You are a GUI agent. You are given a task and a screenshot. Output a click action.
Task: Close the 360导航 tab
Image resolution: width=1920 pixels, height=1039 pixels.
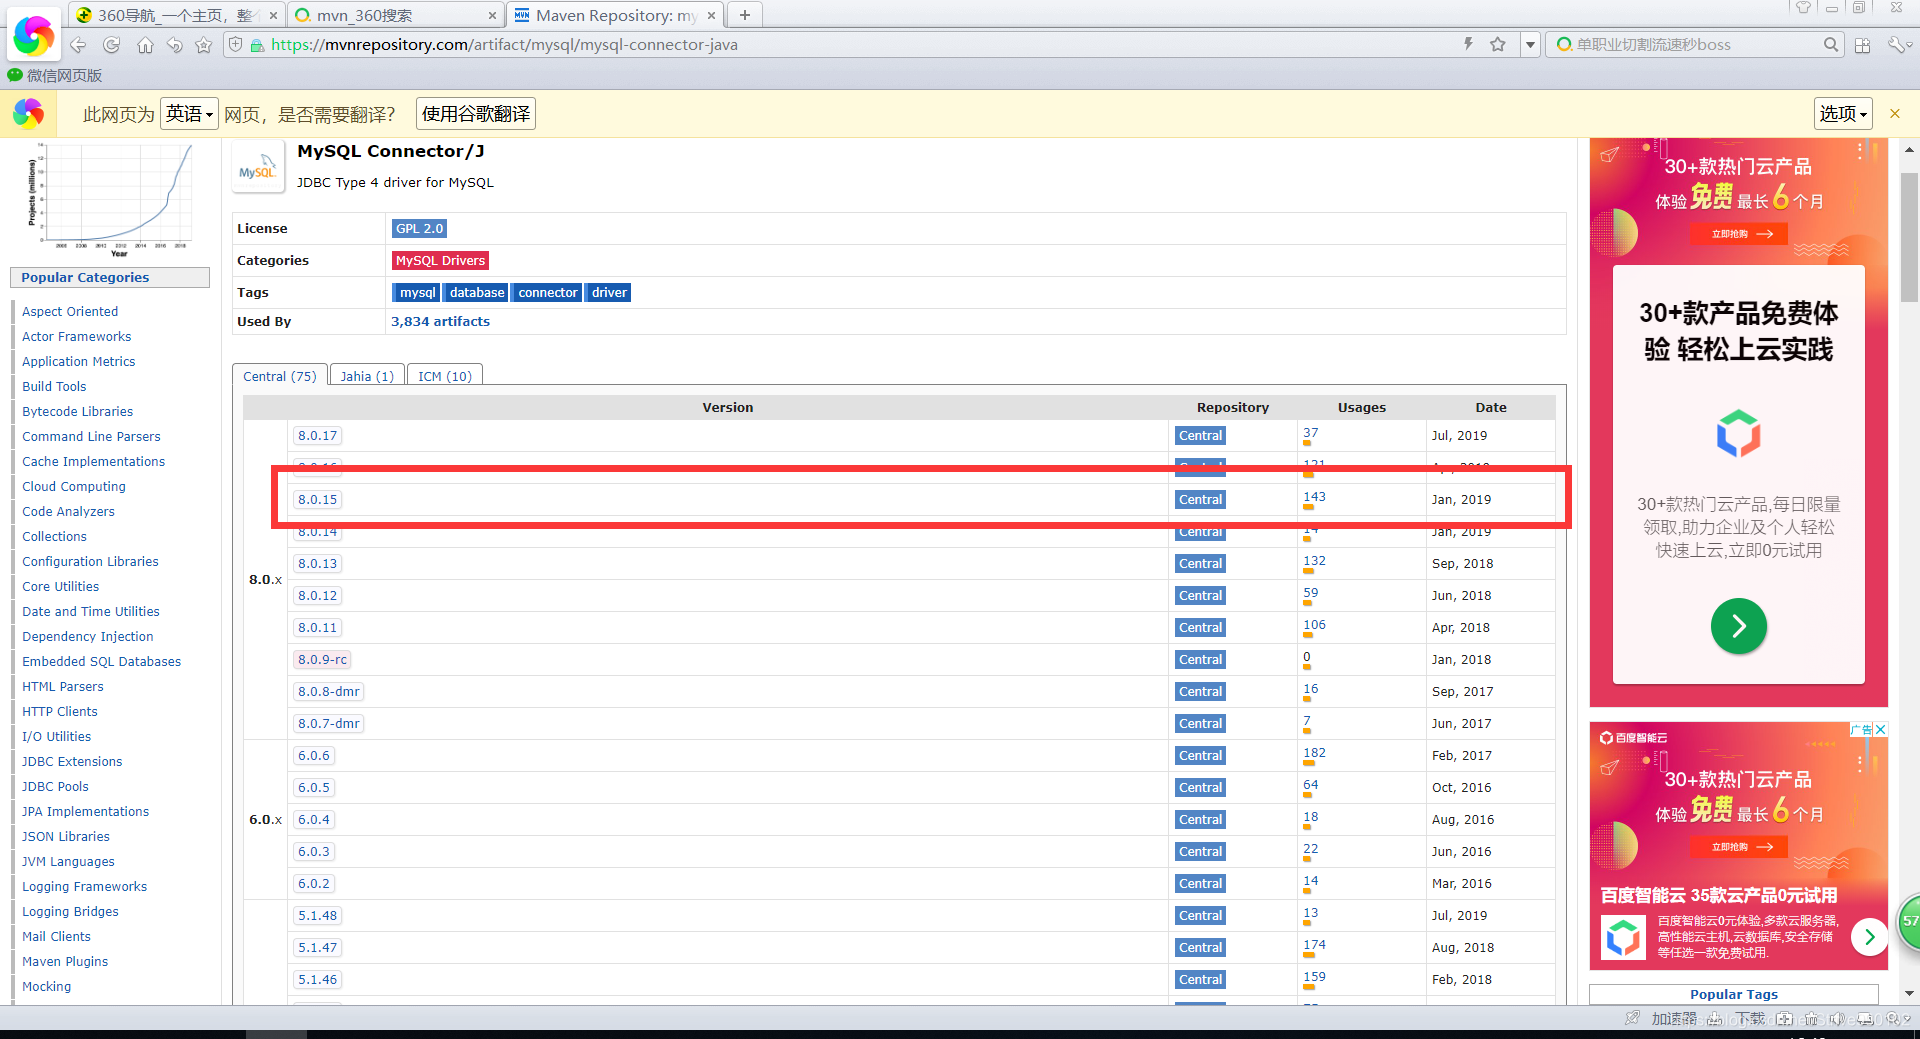273,15
